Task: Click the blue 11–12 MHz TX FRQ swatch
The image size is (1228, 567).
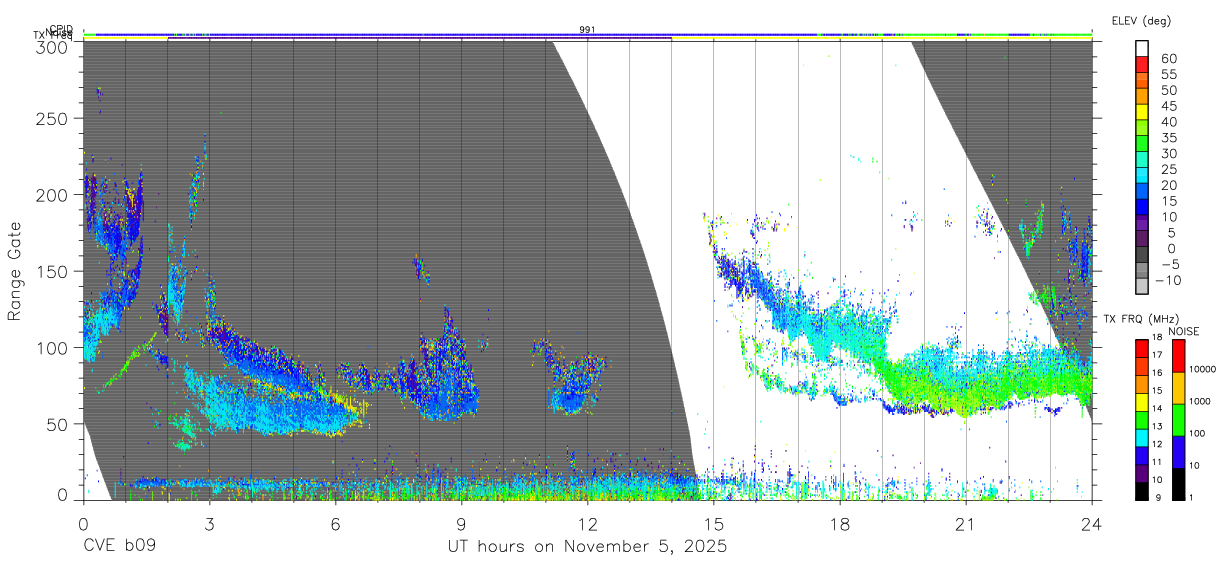Action: 1142,455
